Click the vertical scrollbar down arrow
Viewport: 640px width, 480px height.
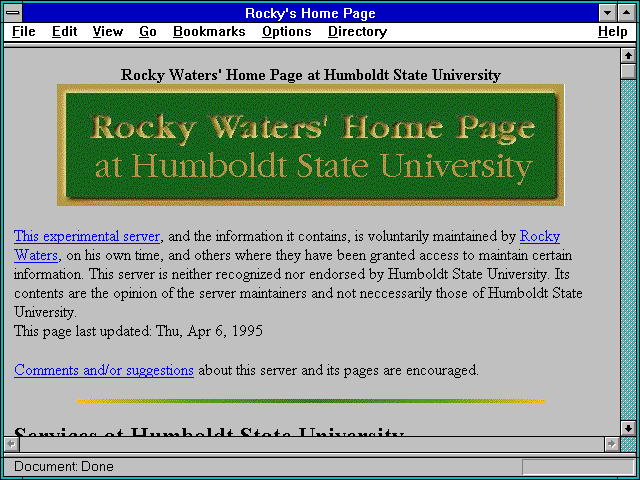(x=628, y=428)
